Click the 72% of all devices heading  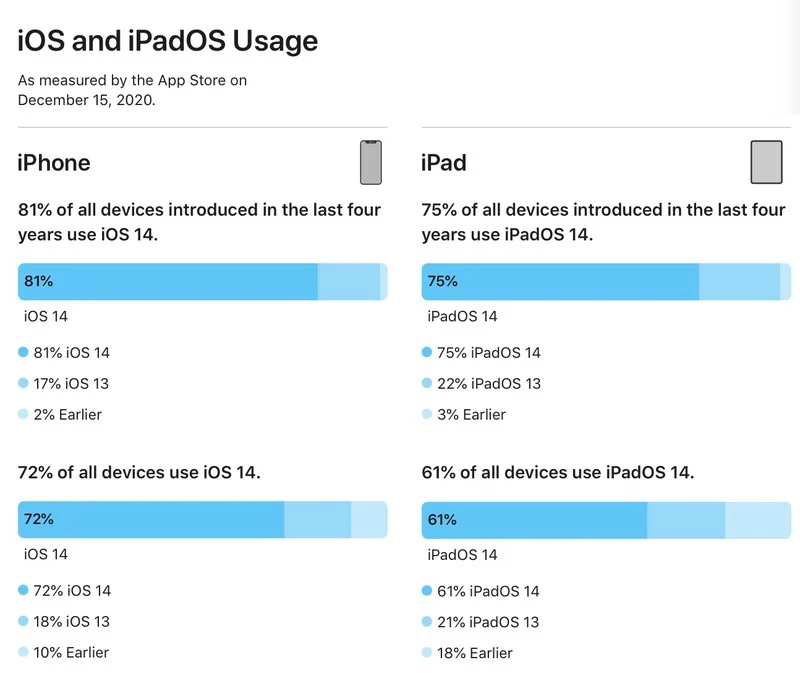[139, 472]
